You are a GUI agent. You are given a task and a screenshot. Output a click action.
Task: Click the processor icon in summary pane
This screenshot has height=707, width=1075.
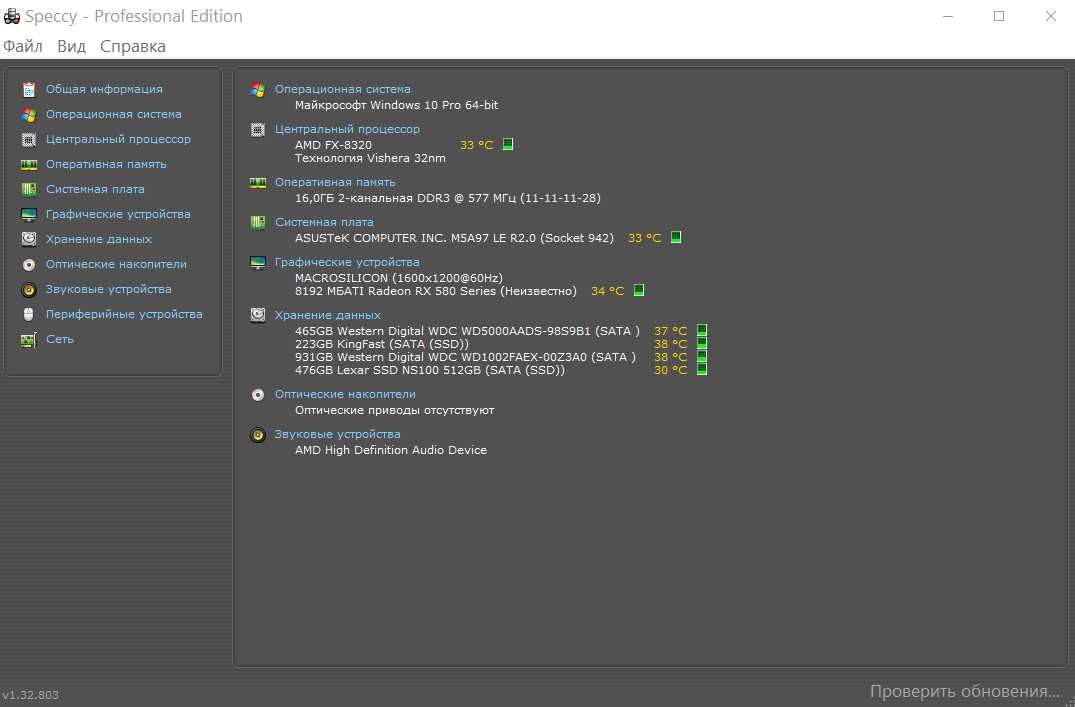point(258,130)
